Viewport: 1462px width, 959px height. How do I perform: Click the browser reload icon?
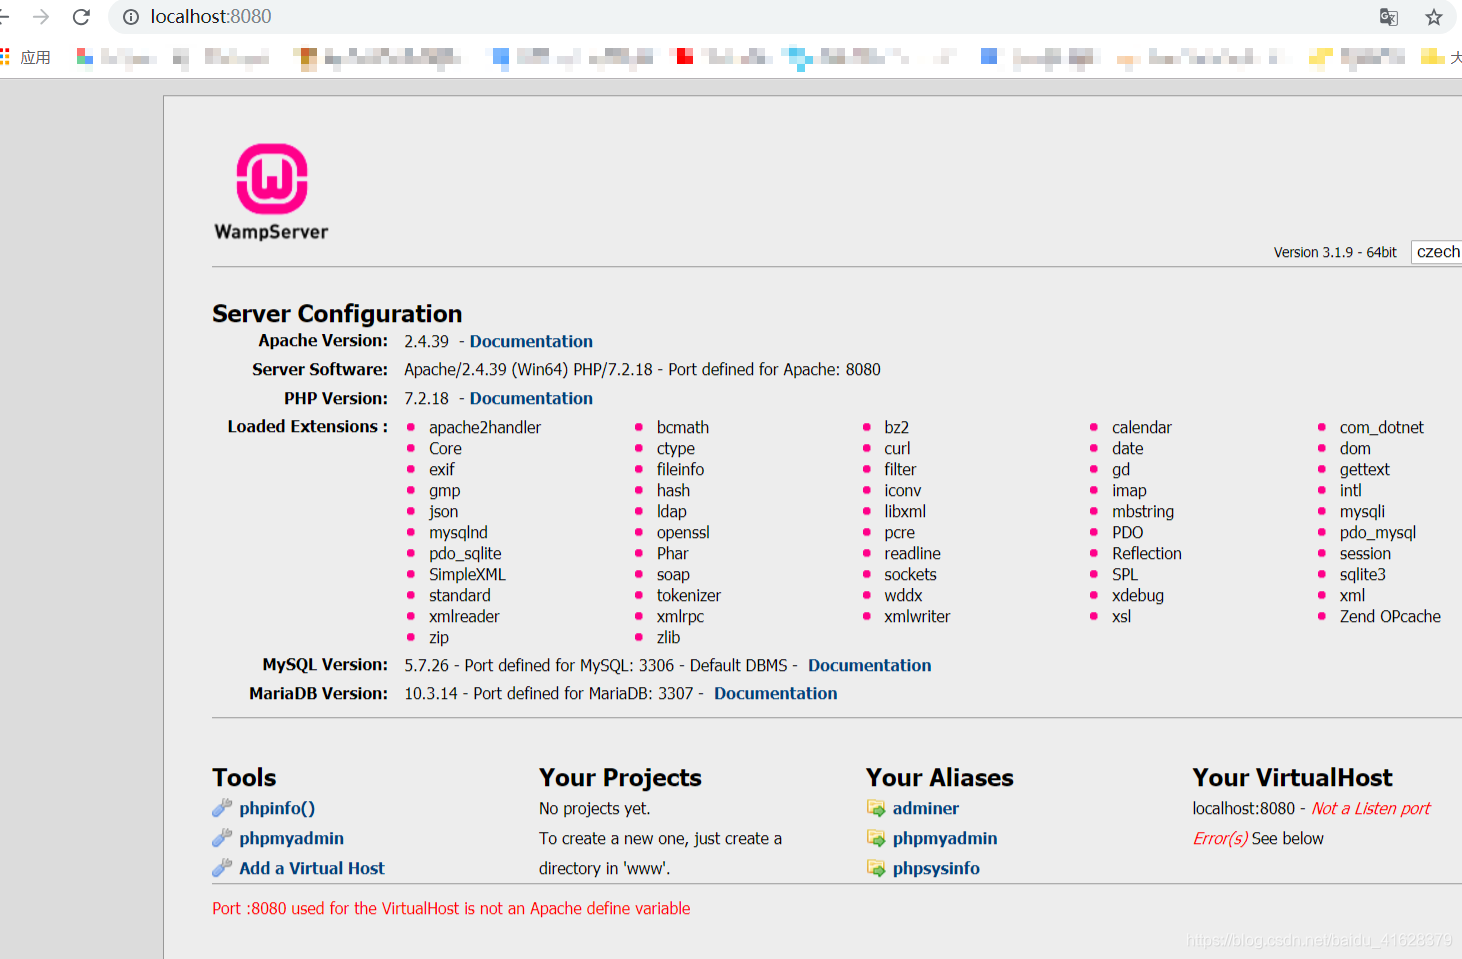point(82,17)
